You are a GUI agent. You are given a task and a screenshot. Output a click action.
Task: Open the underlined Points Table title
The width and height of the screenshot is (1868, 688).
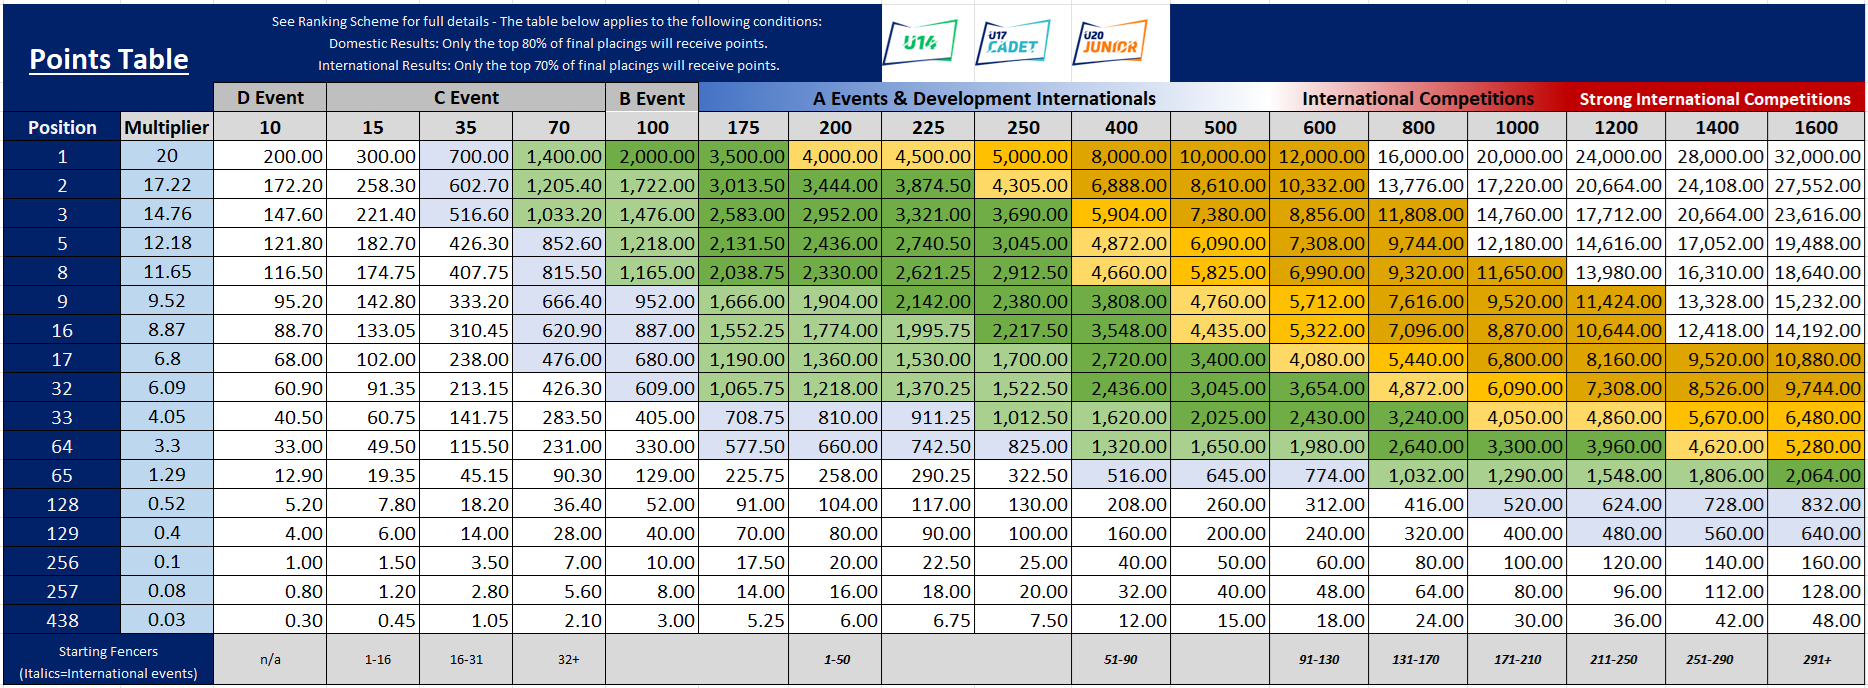click(109, 60)
